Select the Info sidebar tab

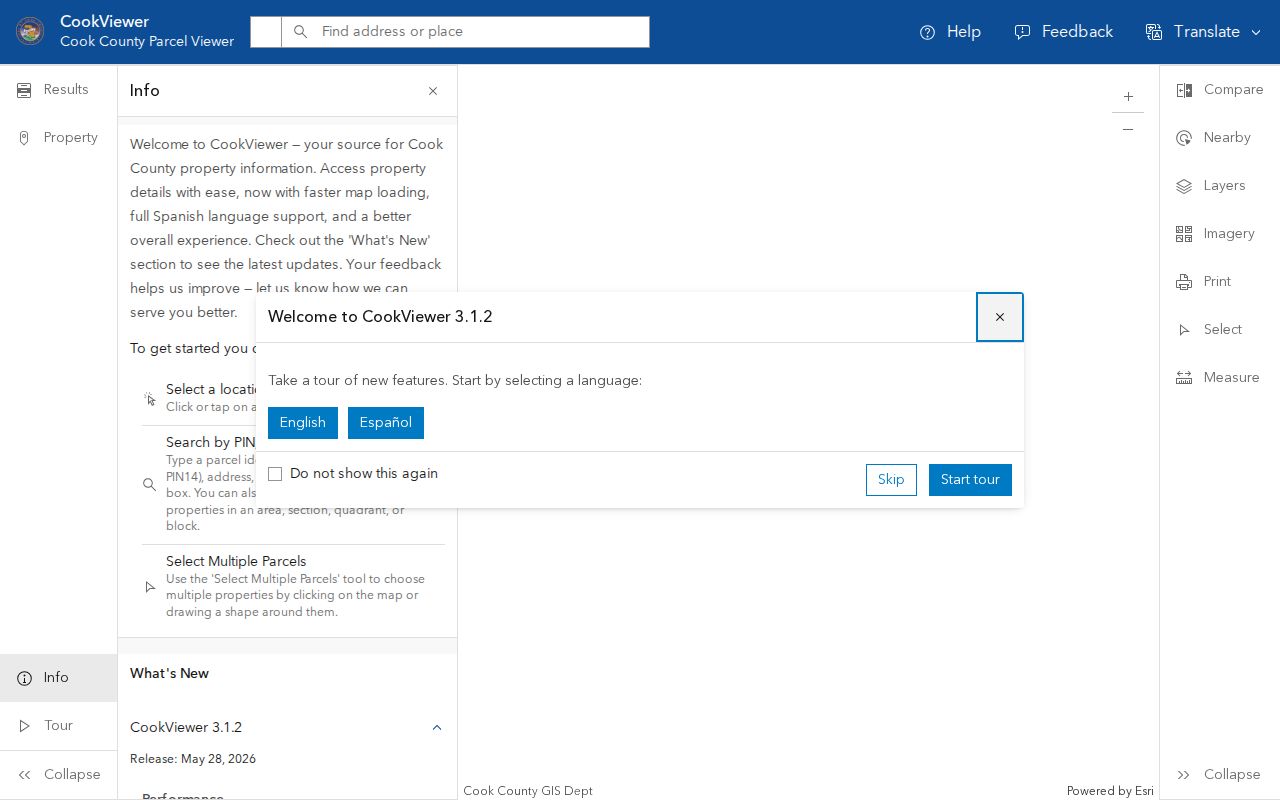click(x=58, y=678)
